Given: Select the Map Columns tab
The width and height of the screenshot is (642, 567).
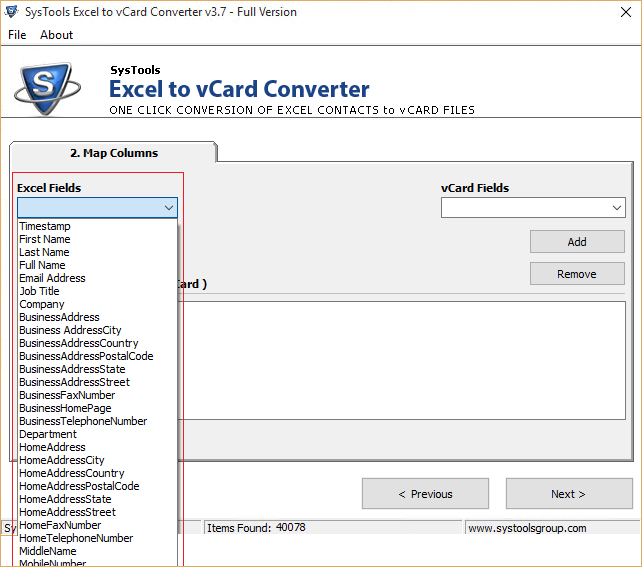Looking at the screenshot, I should 113,153.
